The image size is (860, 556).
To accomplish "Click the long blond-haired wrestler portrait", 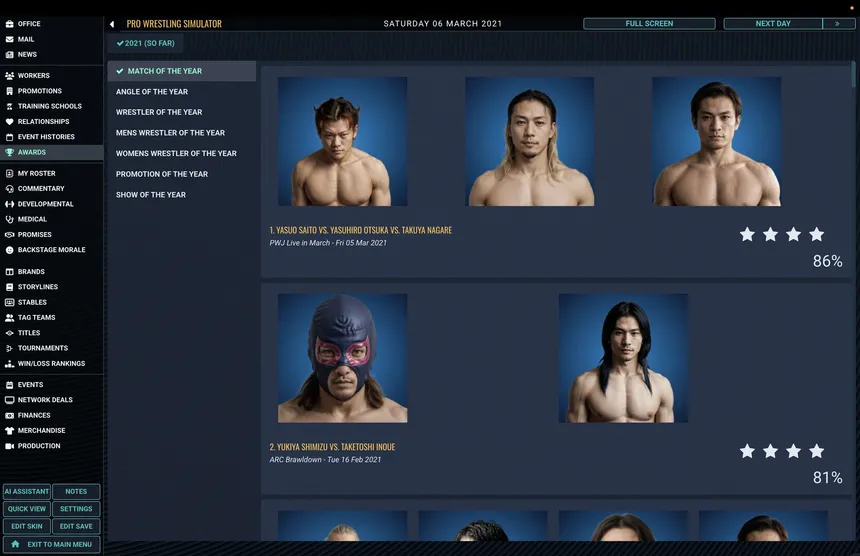I will 530,141.
